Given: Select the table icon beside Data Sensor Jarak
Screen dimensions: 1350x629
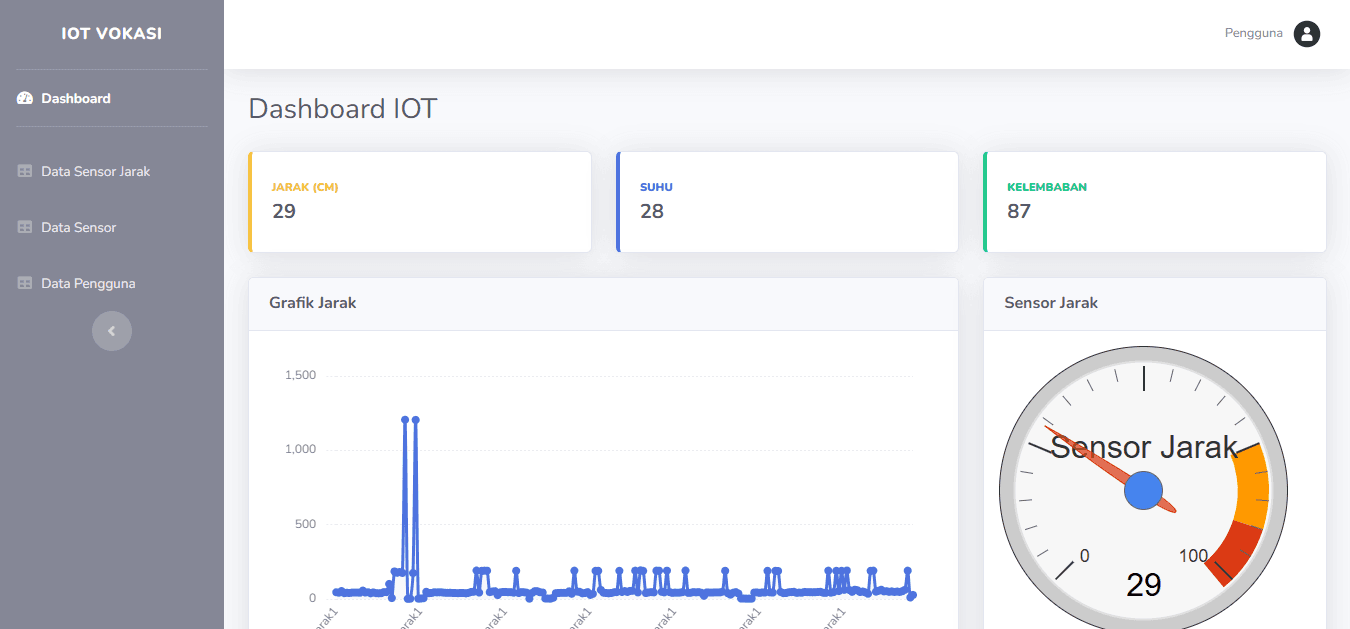Looking at the screenshot, I should [23, 171].
